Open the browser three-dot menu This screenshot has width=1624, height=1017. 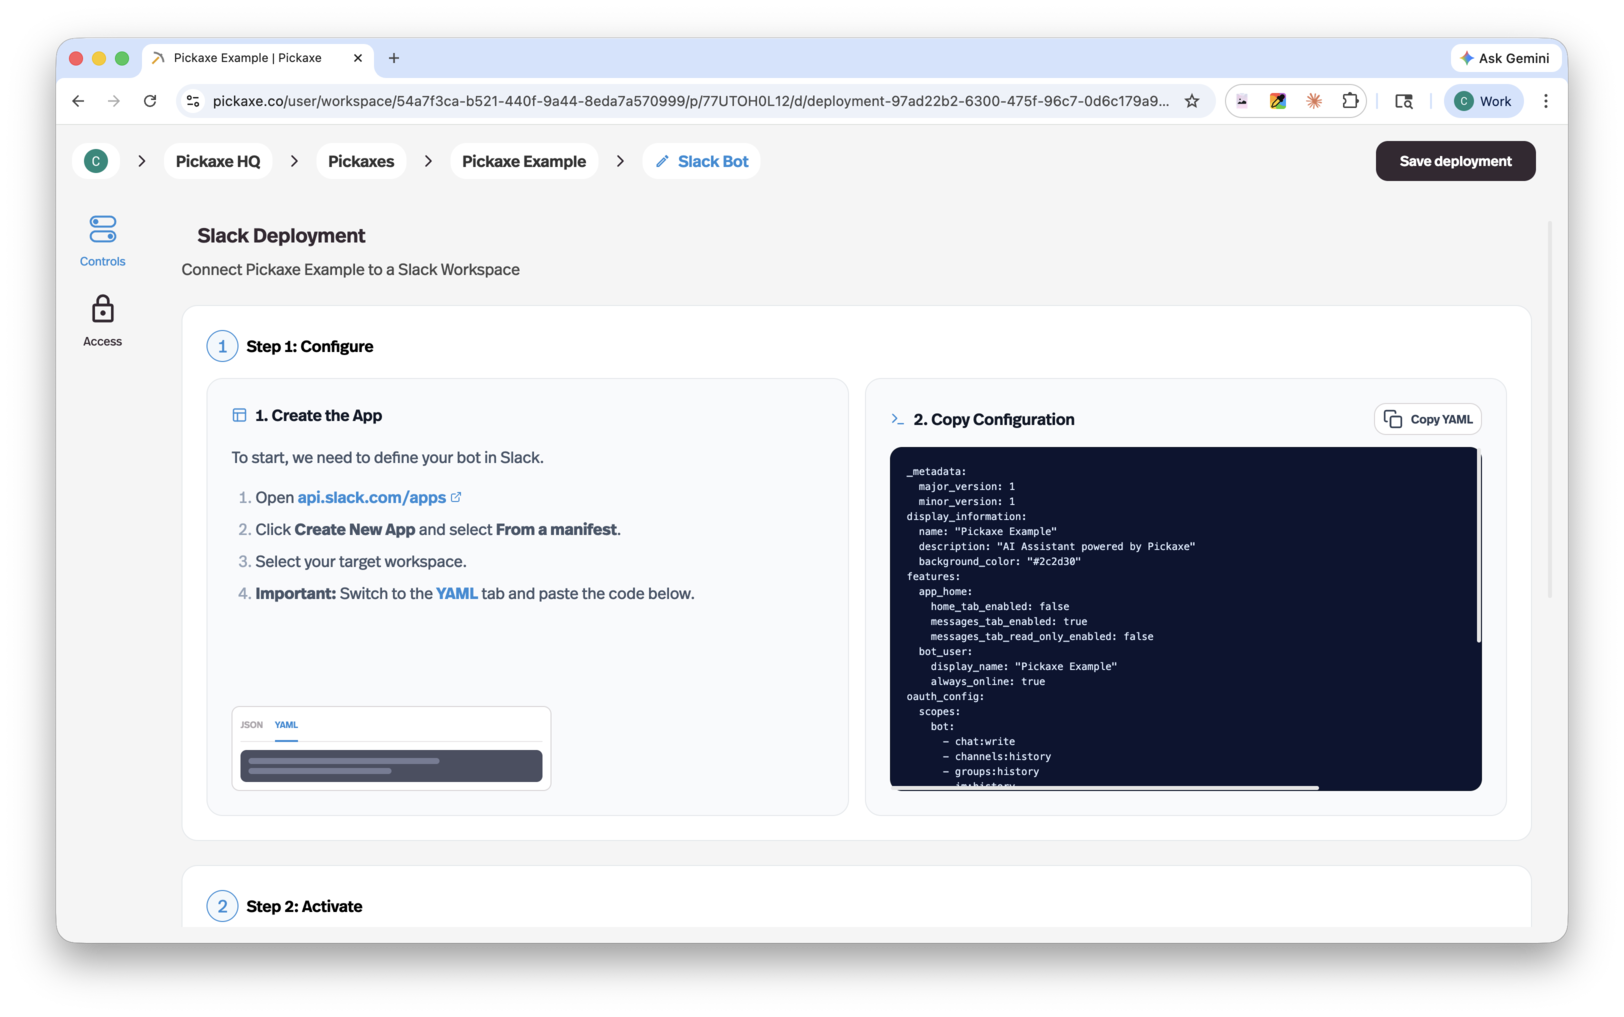1546,100
